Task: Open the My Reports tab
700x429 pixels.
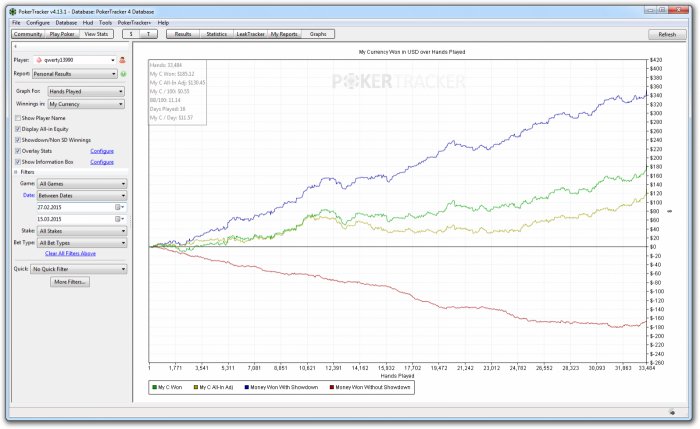Action: pos(284,34)
